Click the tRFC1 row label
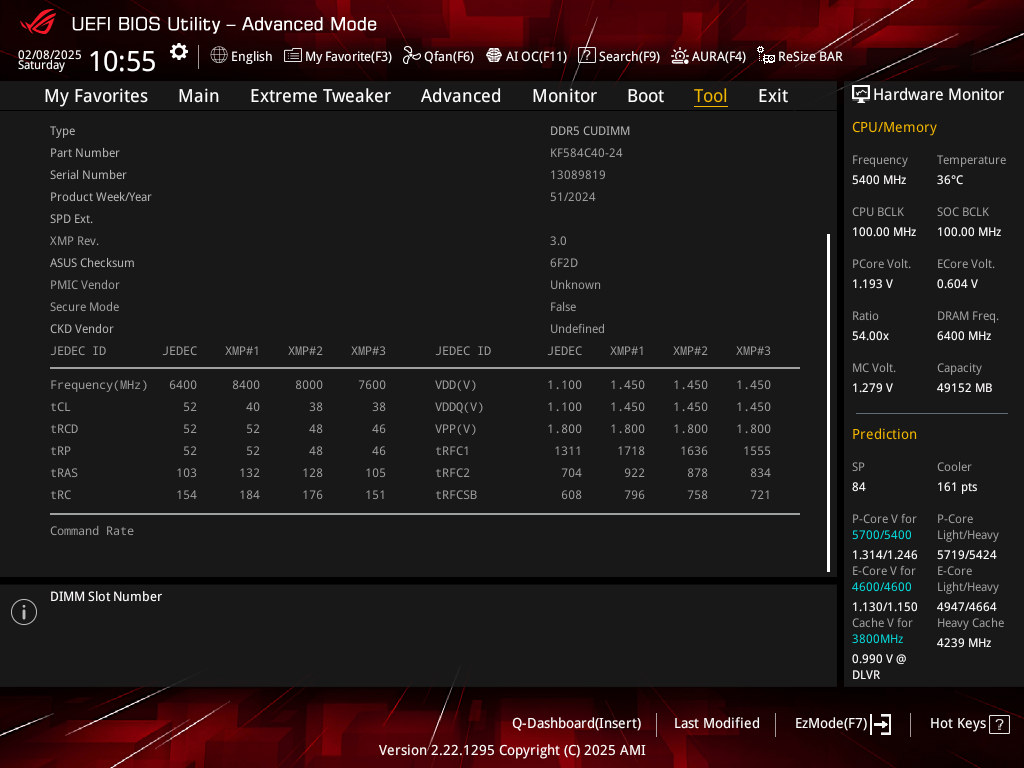The image size is (1024, 768). (x=452, y=451)
